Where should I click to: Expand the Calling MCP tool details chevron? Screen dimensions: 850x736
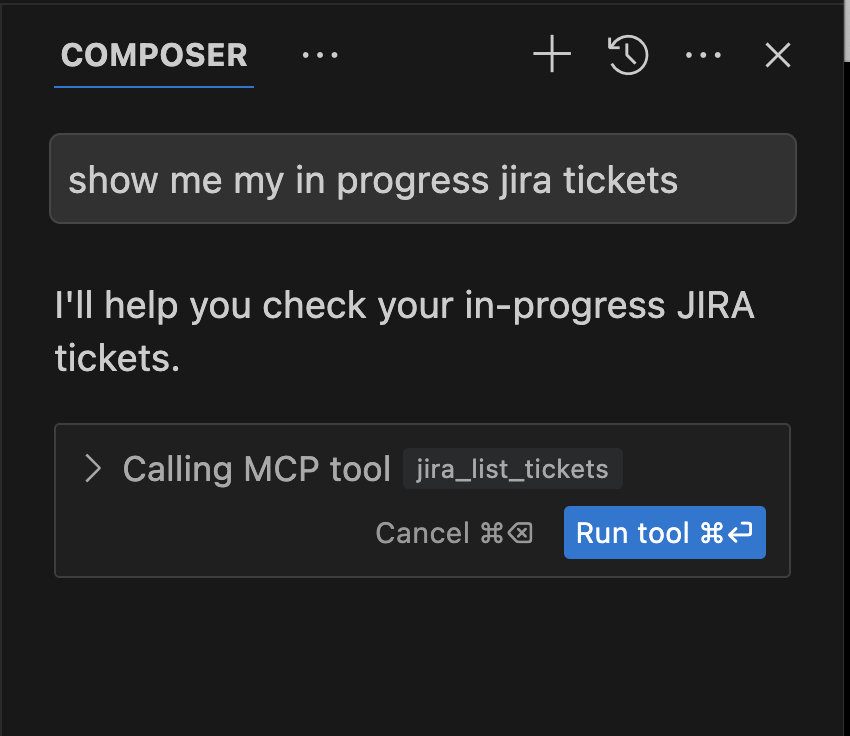(91, 468)
